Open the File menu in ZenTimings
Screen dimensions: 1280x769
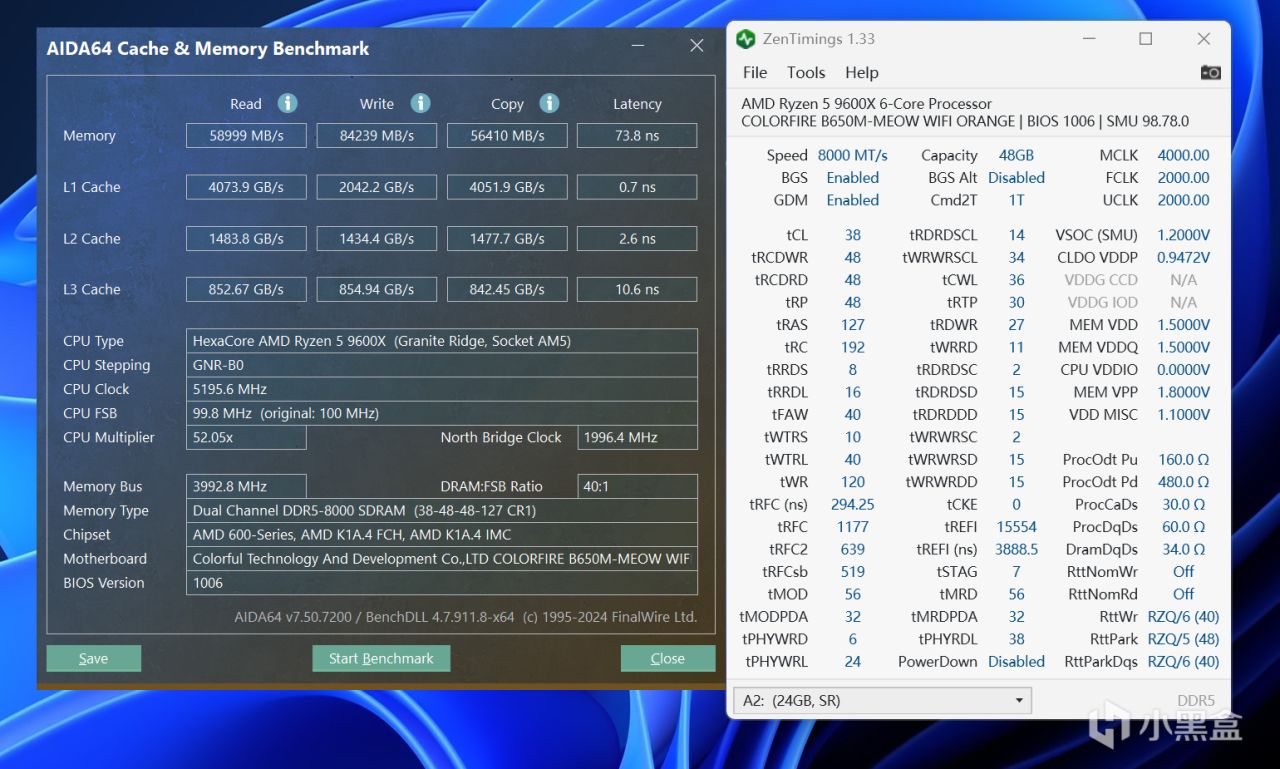(x=755, y=72)
